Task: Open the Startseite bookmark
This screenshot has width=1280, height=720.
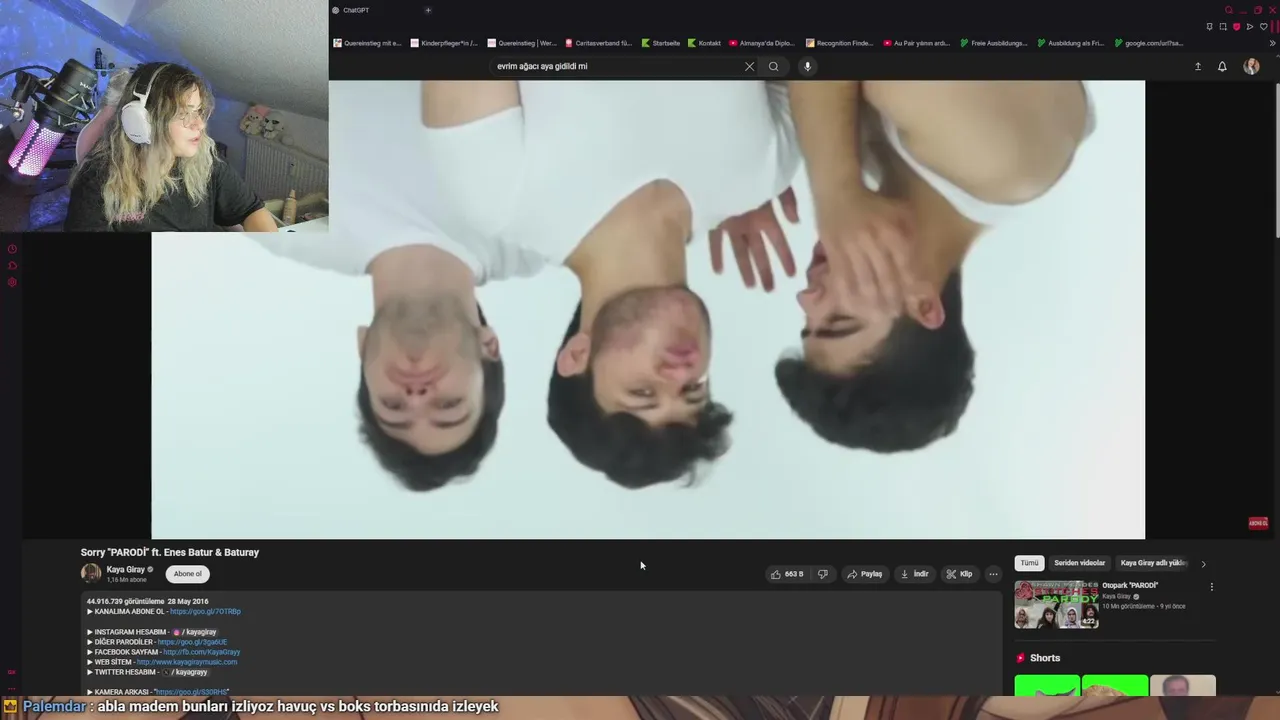Action: click(661, 43)
